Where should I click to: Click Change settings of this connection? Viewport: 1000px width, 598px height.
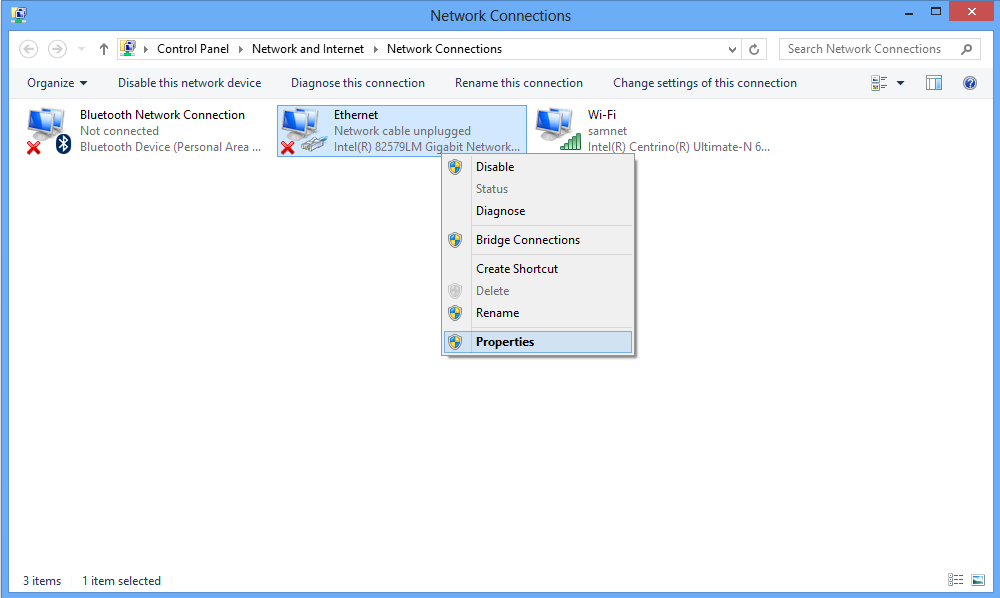(705, 83)
